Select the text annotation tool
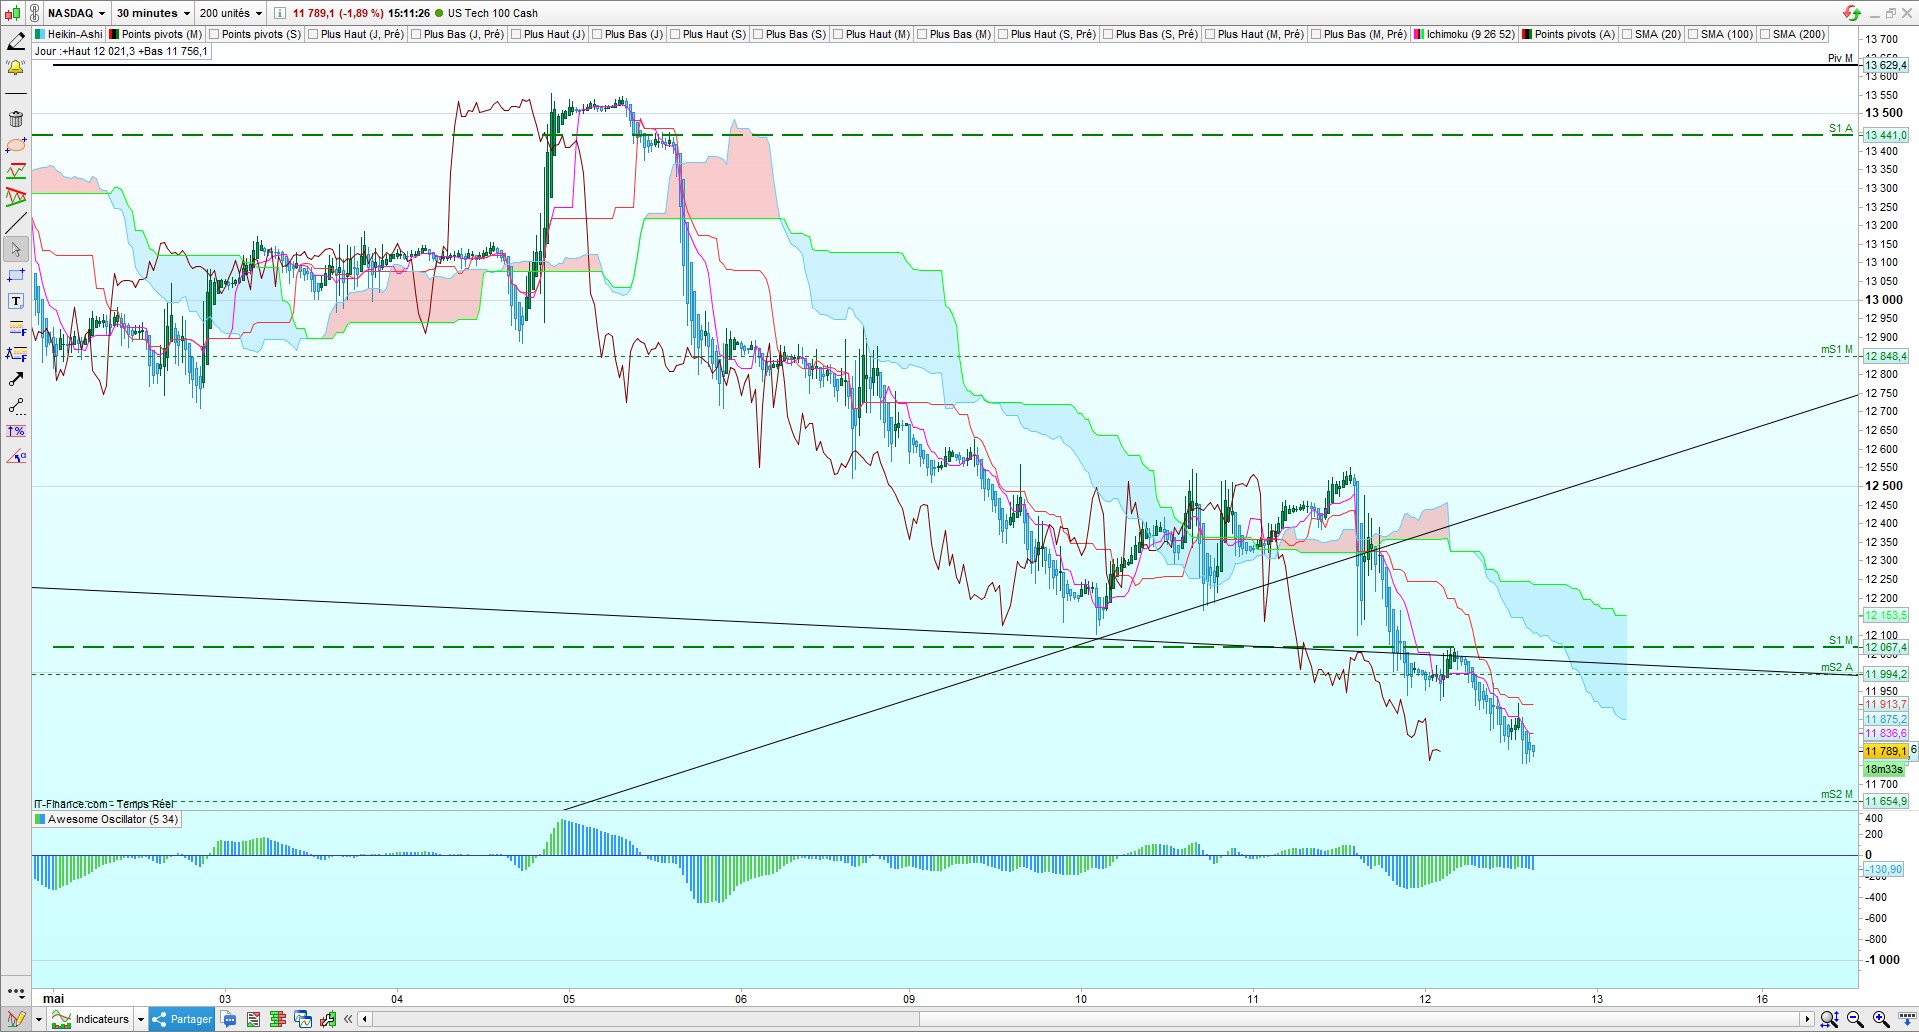 (16, 301)
